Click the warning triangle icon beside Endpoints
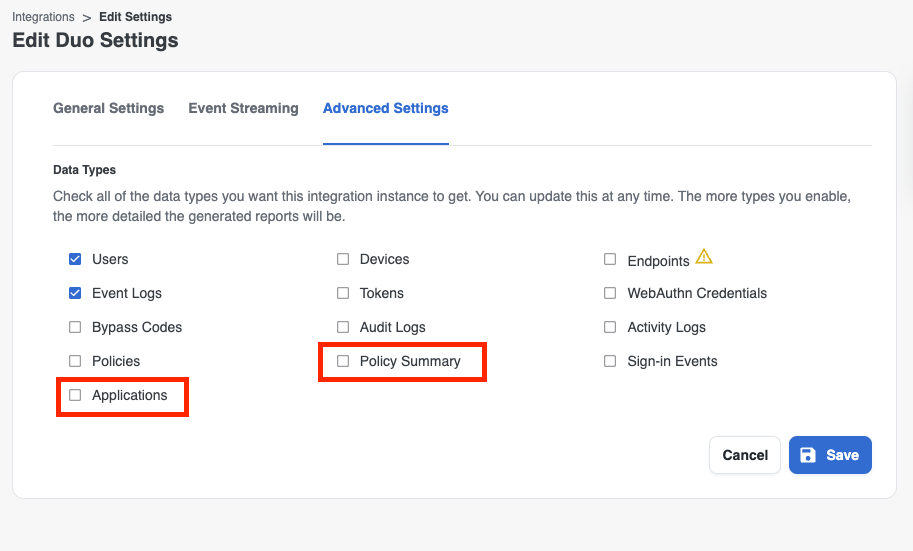This screenshot has width=913, height=551. 704,257
